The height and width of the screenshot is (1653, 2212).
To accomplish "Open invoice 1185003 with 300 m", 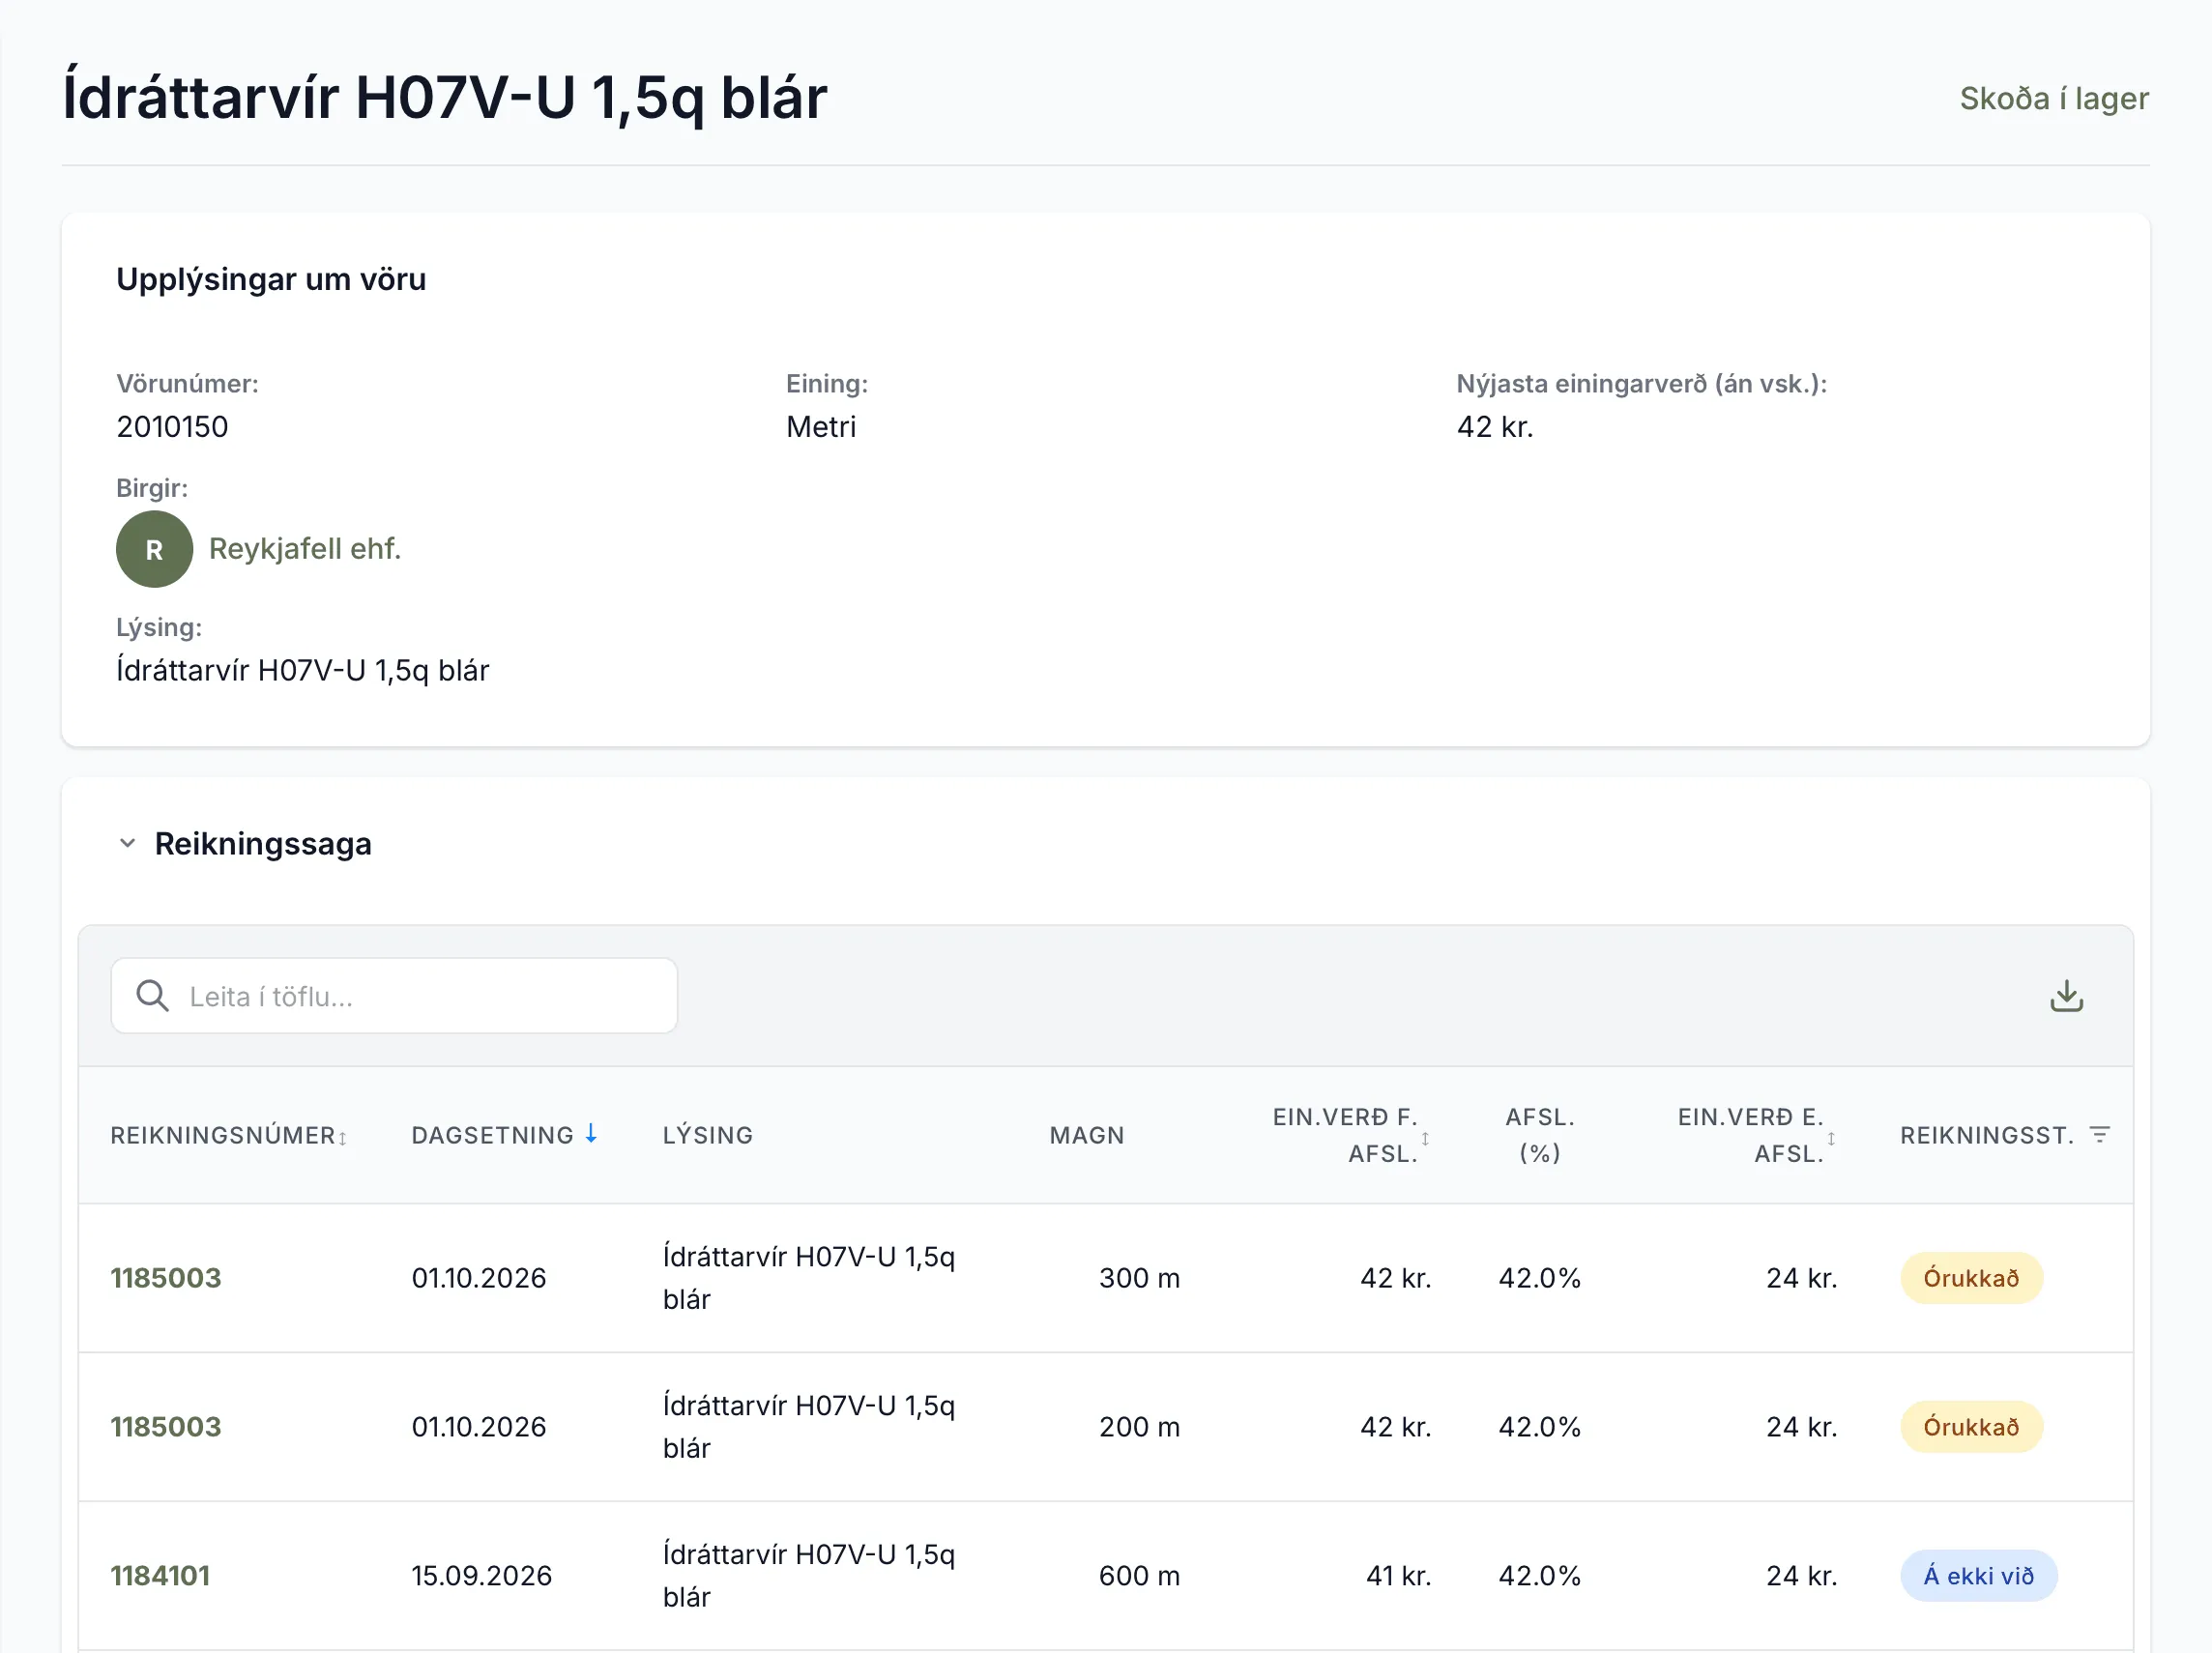I will point(165,1278).
